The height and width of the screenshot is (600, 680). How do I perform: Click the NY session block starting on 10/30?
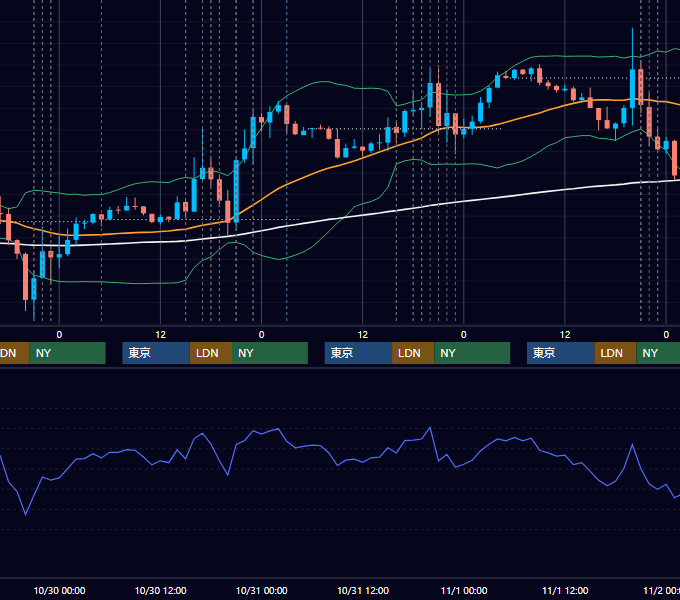coord(270,353)
